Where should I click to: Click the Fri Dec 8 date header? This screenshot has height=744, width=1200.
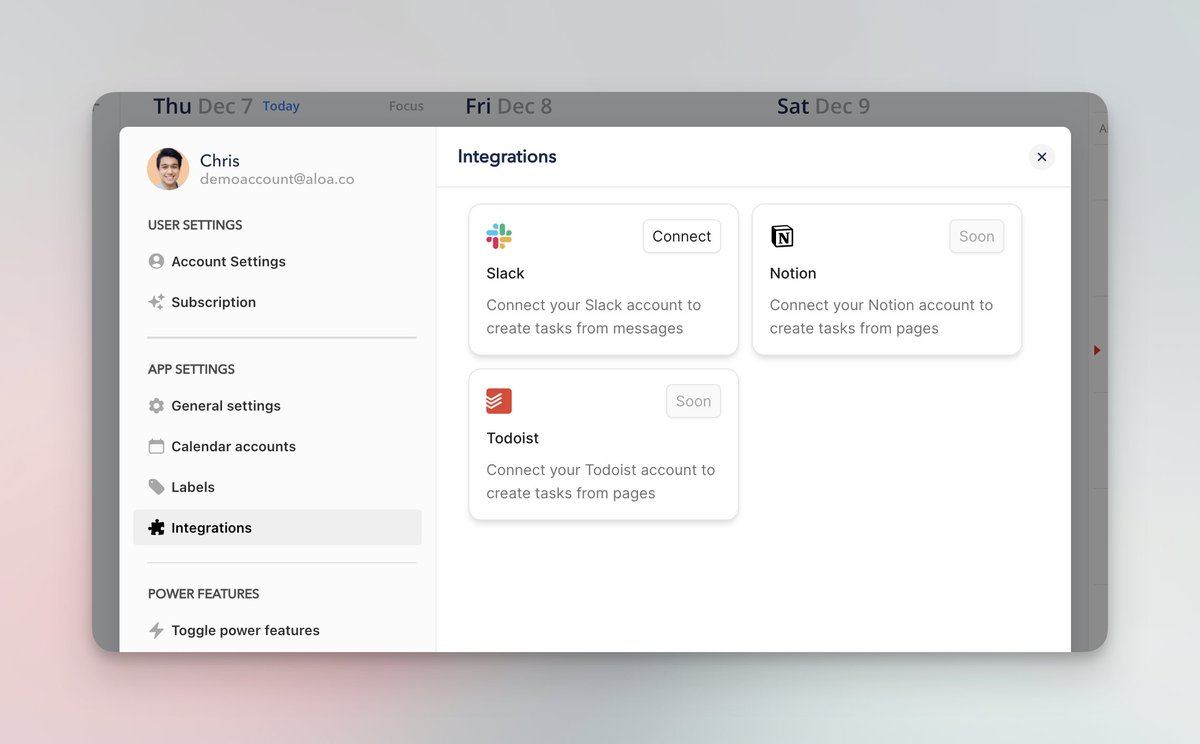[x=509, y=106]
